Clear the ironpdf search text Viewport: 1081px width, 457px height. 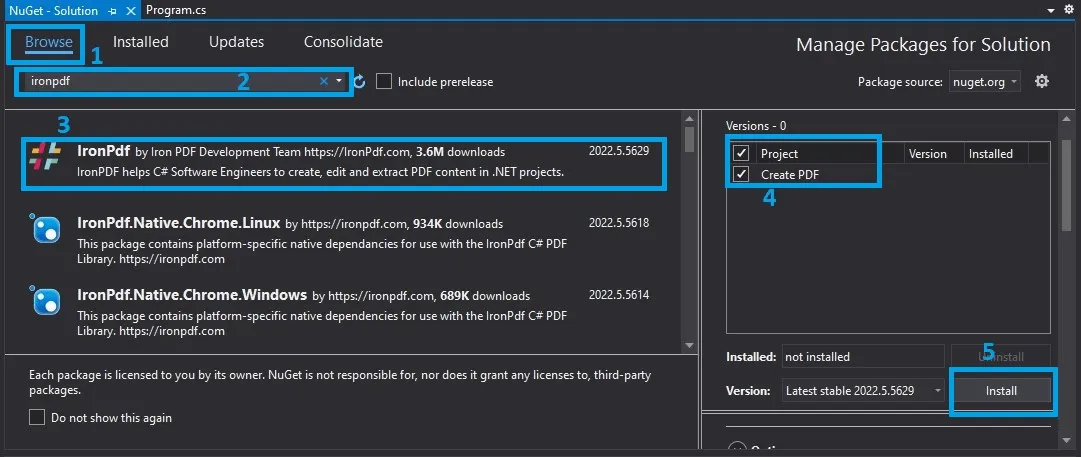point(323,81)
